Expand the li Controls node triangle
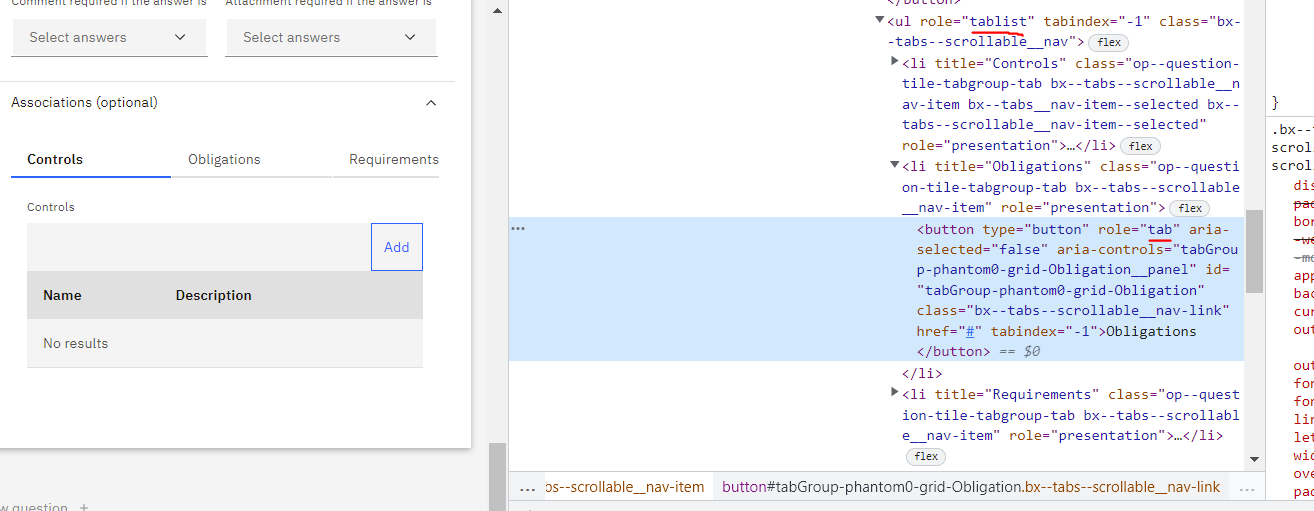The height and width of the screenshot is (511, 1314). tap(895, 62)
